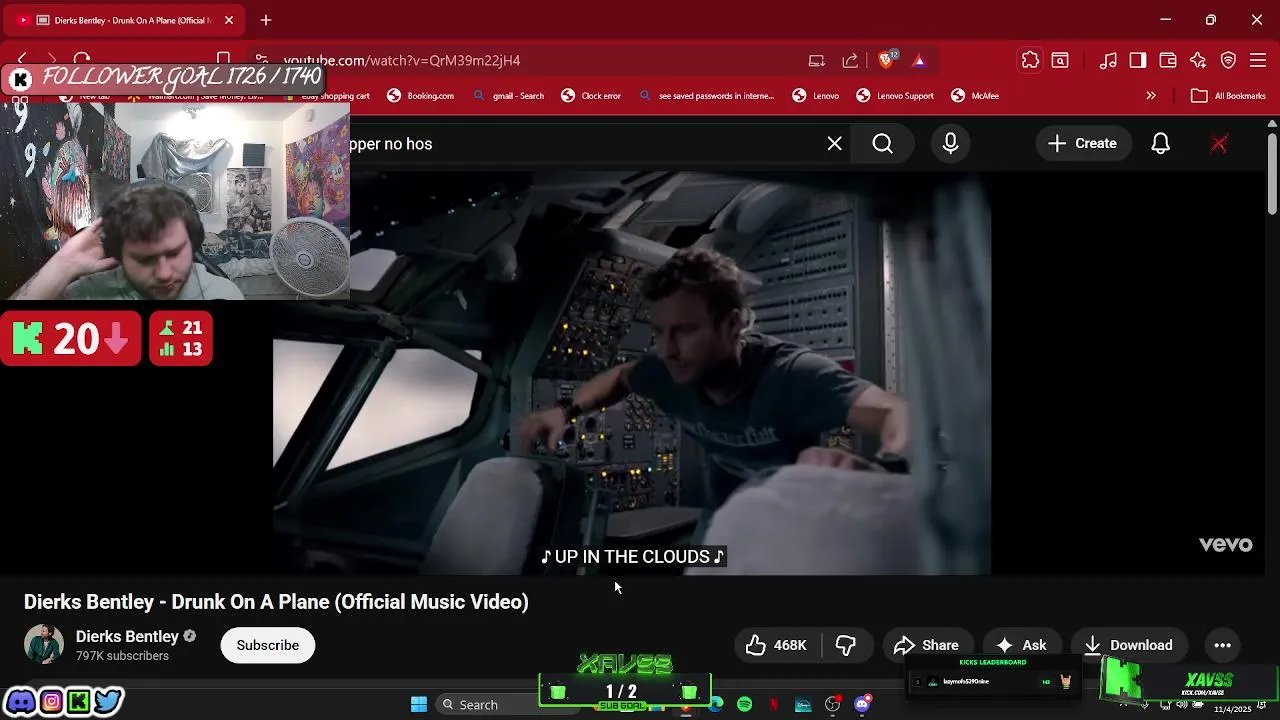This screenshot has width=1280, height=720.
Task: Open YouTube notifications bell
Action: pos(1160,144)
